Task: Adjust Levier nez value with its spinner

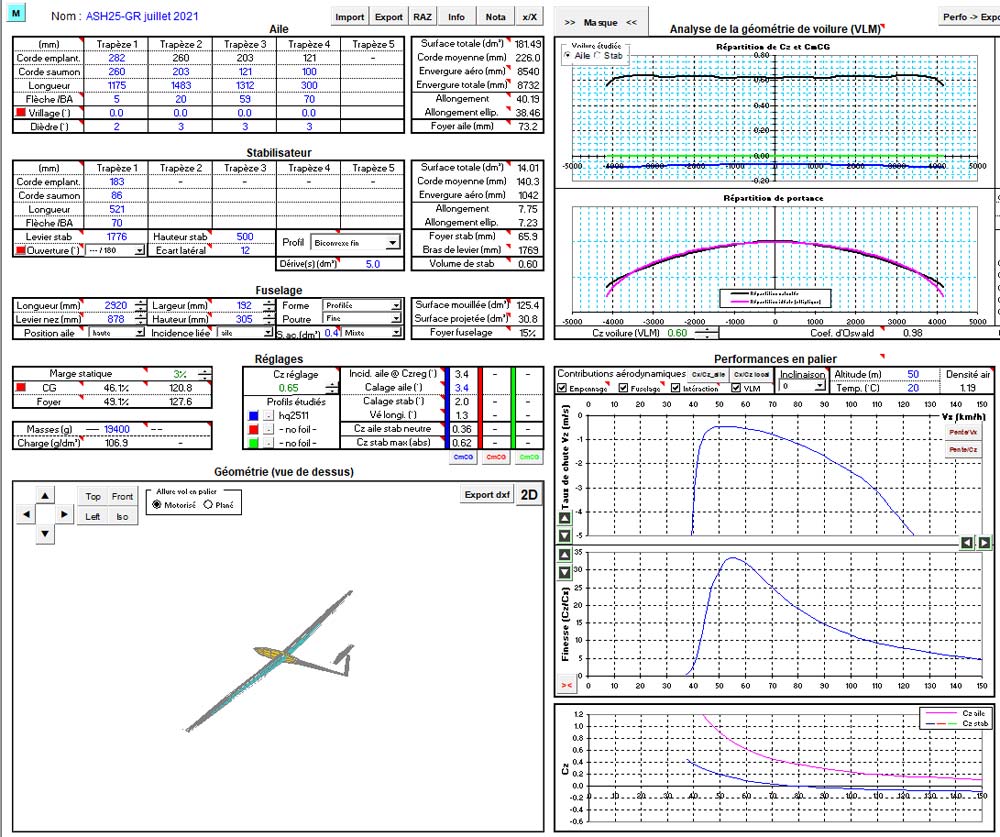Action: pos(140,319)
